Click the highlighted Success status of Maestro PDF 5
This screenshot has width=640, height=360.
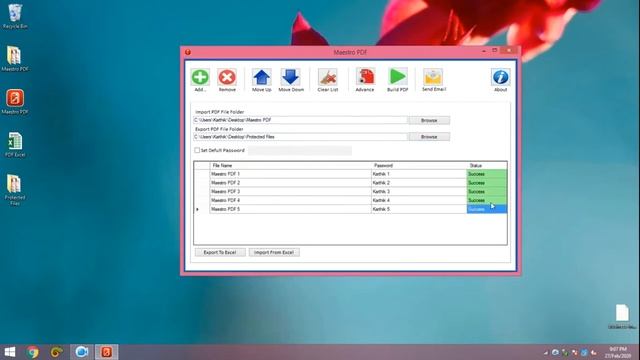487,209
